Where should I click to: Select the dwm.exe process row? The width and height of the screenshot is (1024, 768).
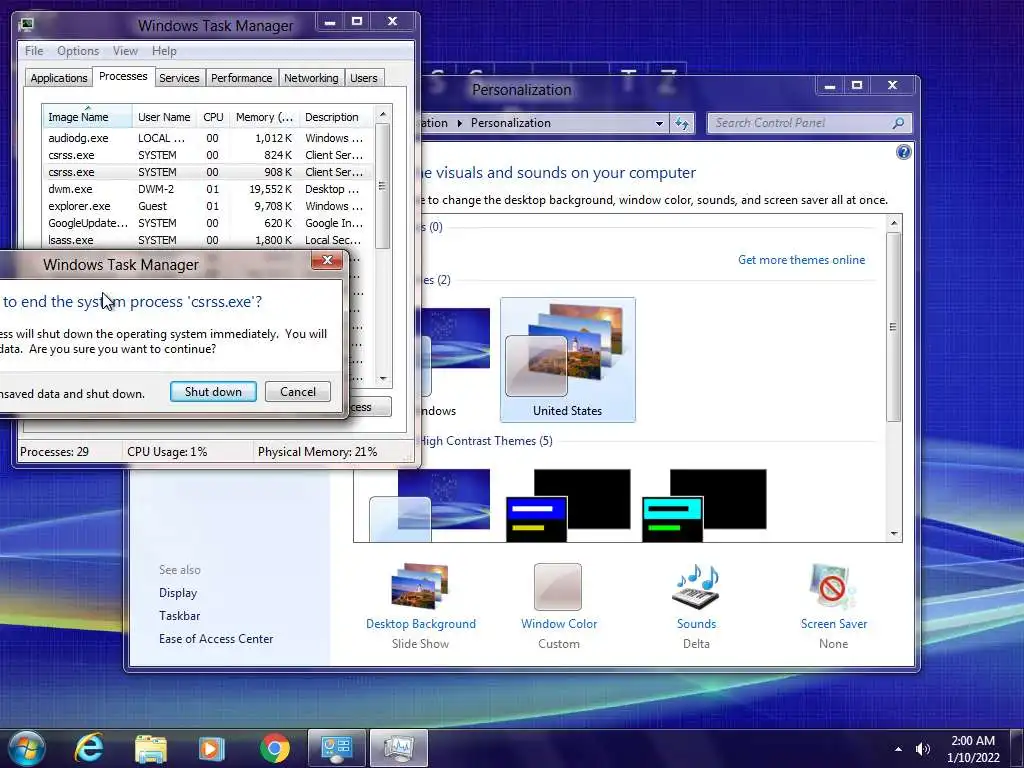pos(208,189)
